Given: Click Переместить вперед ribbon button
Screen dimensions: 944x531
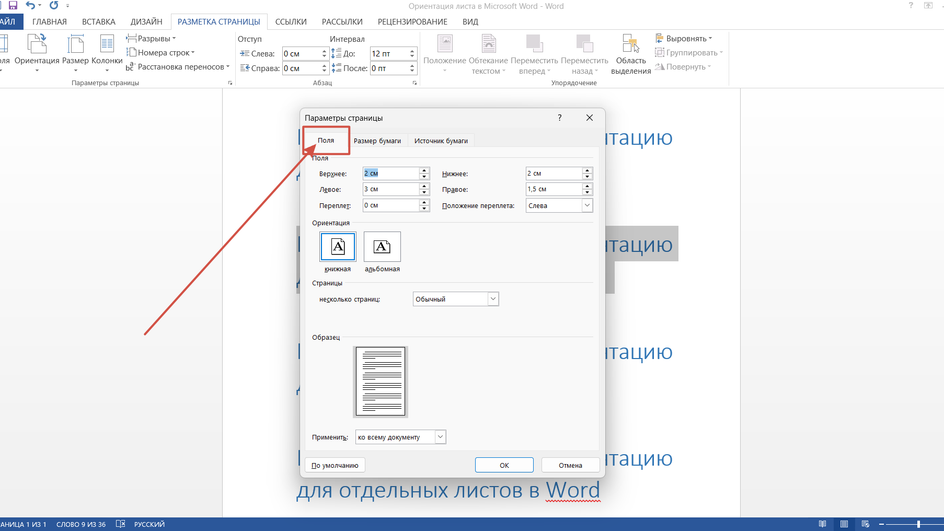Looking at the screenshot, I should point(534,54).
